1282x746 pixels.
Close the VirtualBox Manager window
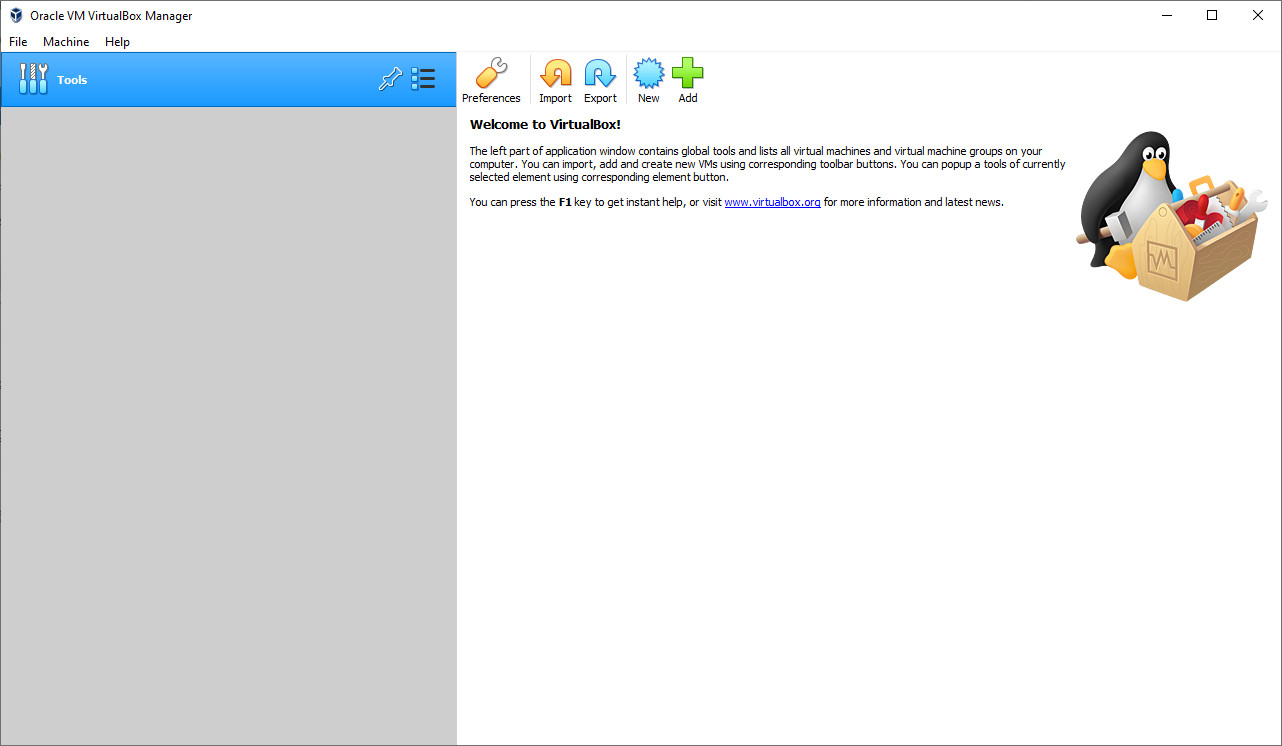point(1258,16)
